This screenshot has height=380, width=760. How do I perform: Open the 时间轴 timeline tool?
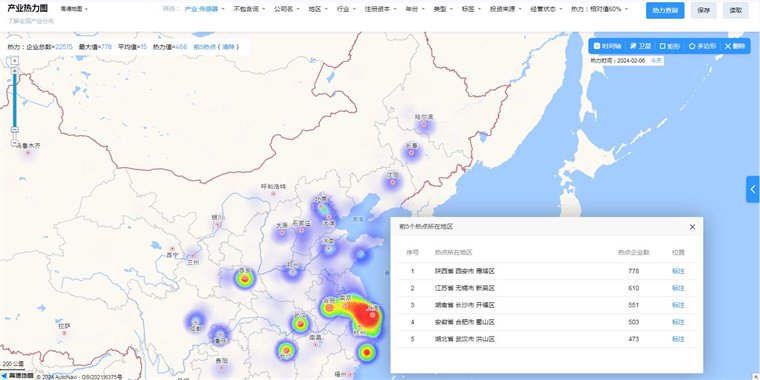pyautogui.click(x=607, y=46)
